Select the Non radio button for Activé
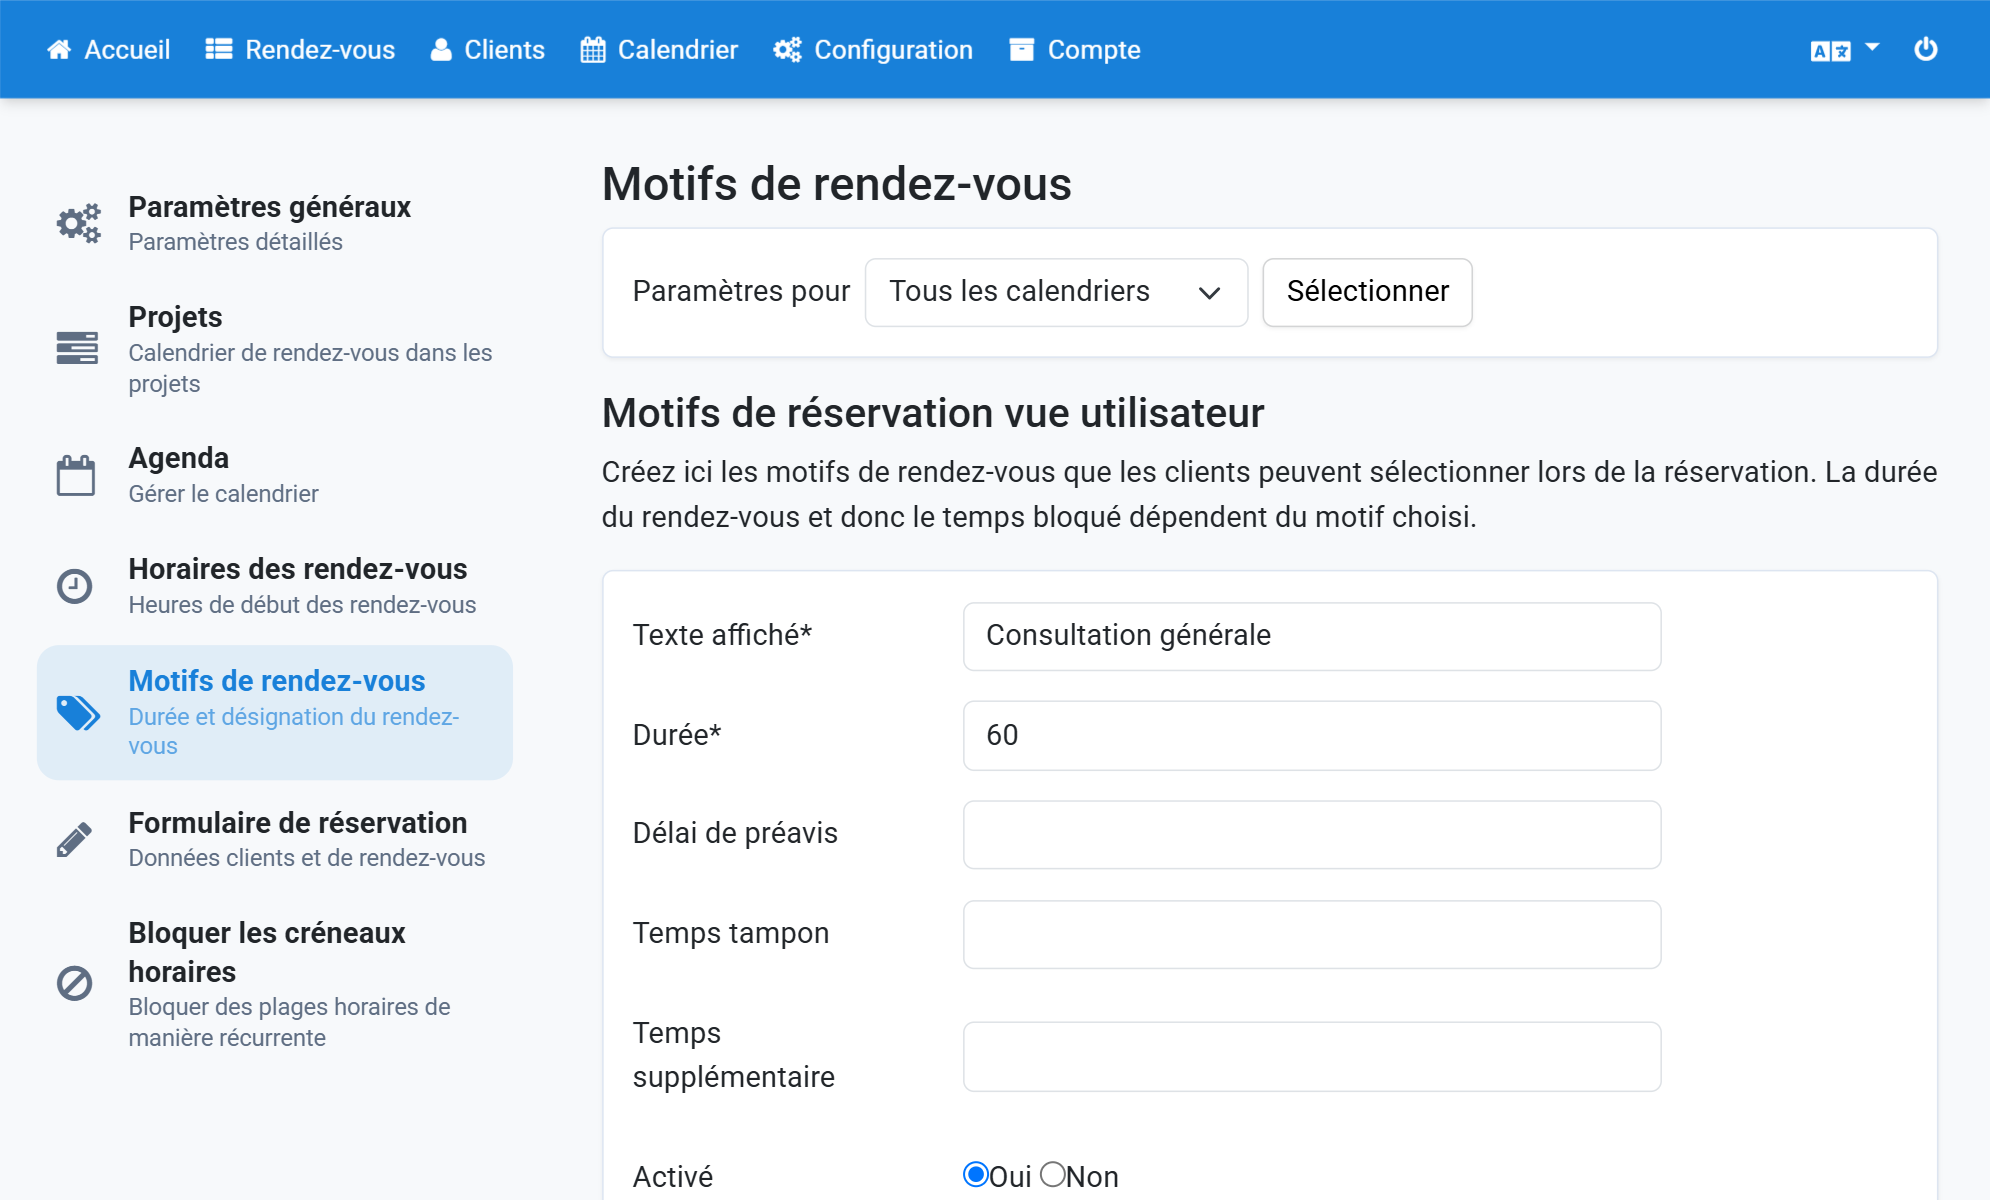This screenshot has width=1990, height=1200. click(x=1052, y=1175)
